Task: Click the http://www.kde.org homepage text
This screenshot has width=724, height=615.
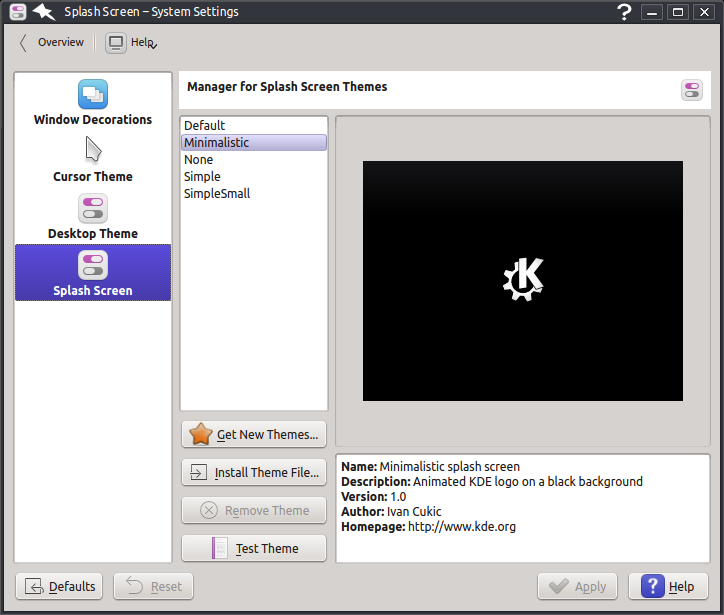Action: pyautogui.click(x=462, y=526)
